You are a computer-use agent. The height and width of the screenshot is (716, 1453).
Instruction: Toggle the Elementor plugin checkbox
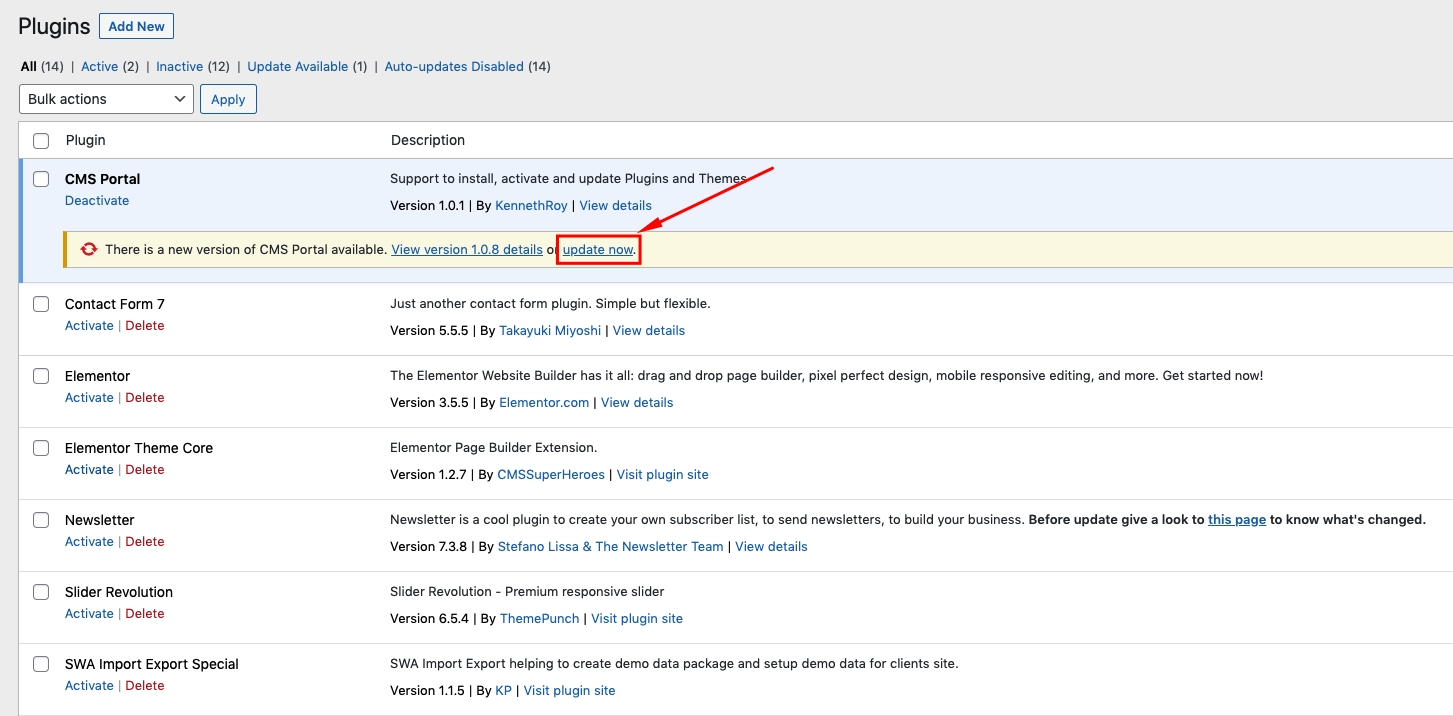click(41, 376)
